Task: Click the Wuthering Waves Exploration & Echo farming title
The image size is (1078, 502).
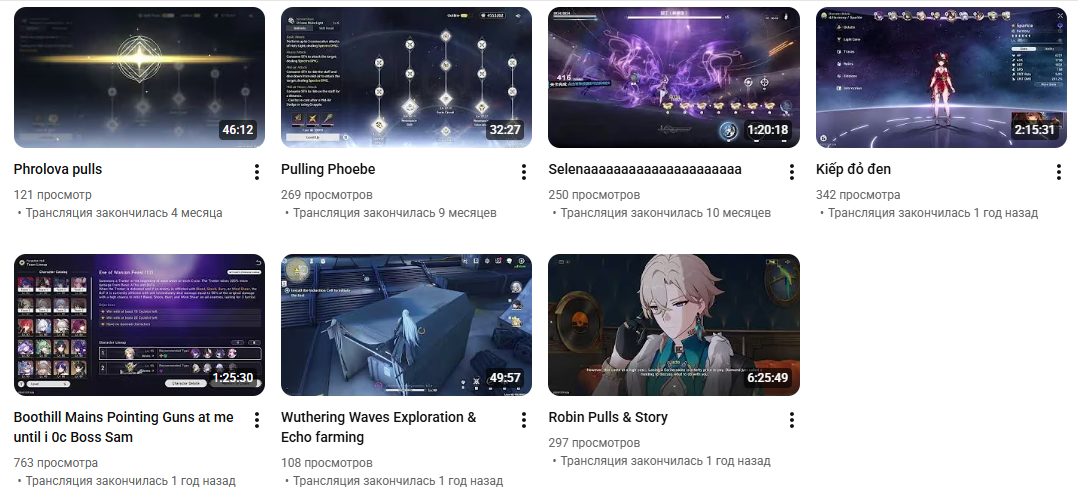Action: click(379, 427)
